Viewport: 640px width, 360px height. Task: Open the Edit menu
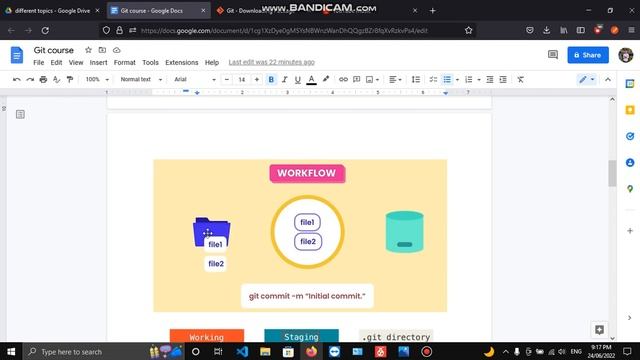[x=56, y=62]
